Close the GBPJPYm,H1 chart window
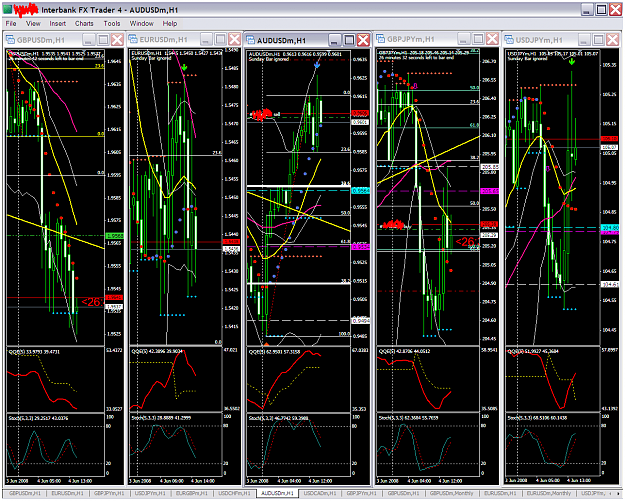Viewport: 625px width, 501px height. [492, 39]
